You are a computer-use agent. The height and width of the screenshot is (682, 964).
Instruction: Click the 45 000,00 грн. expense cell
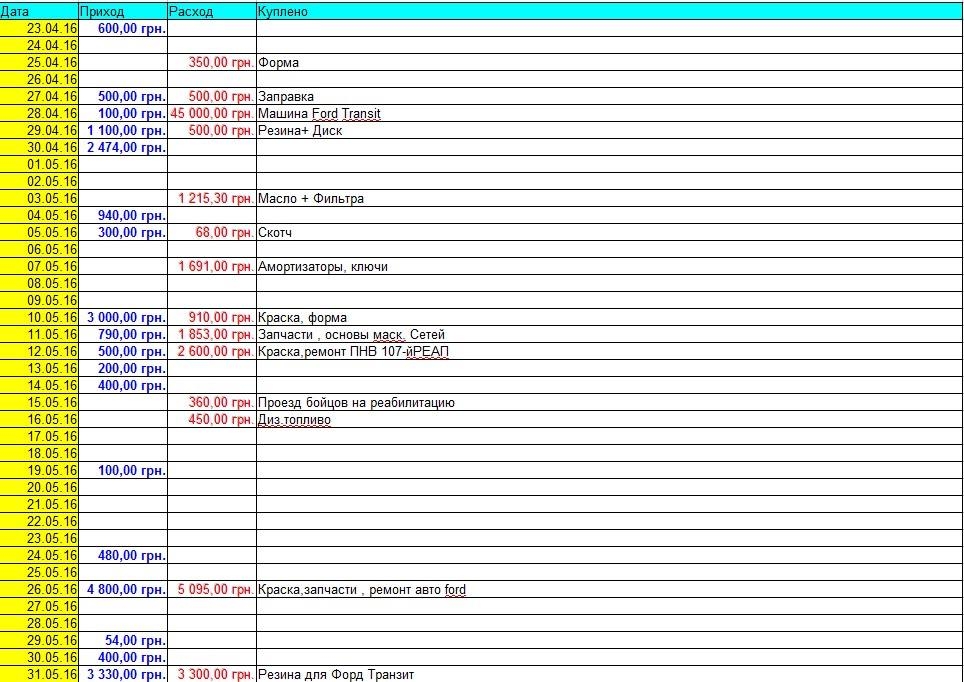coord(212,113)
